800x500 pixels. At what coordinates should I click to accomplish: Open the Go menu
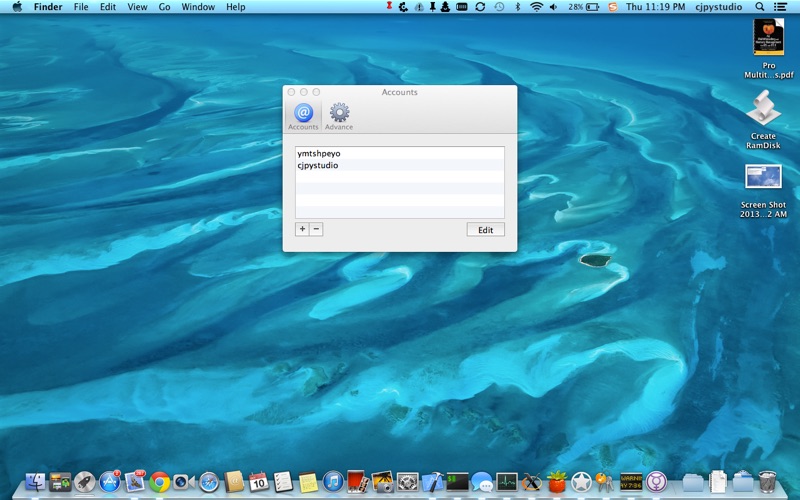click(x=164, y=7)
